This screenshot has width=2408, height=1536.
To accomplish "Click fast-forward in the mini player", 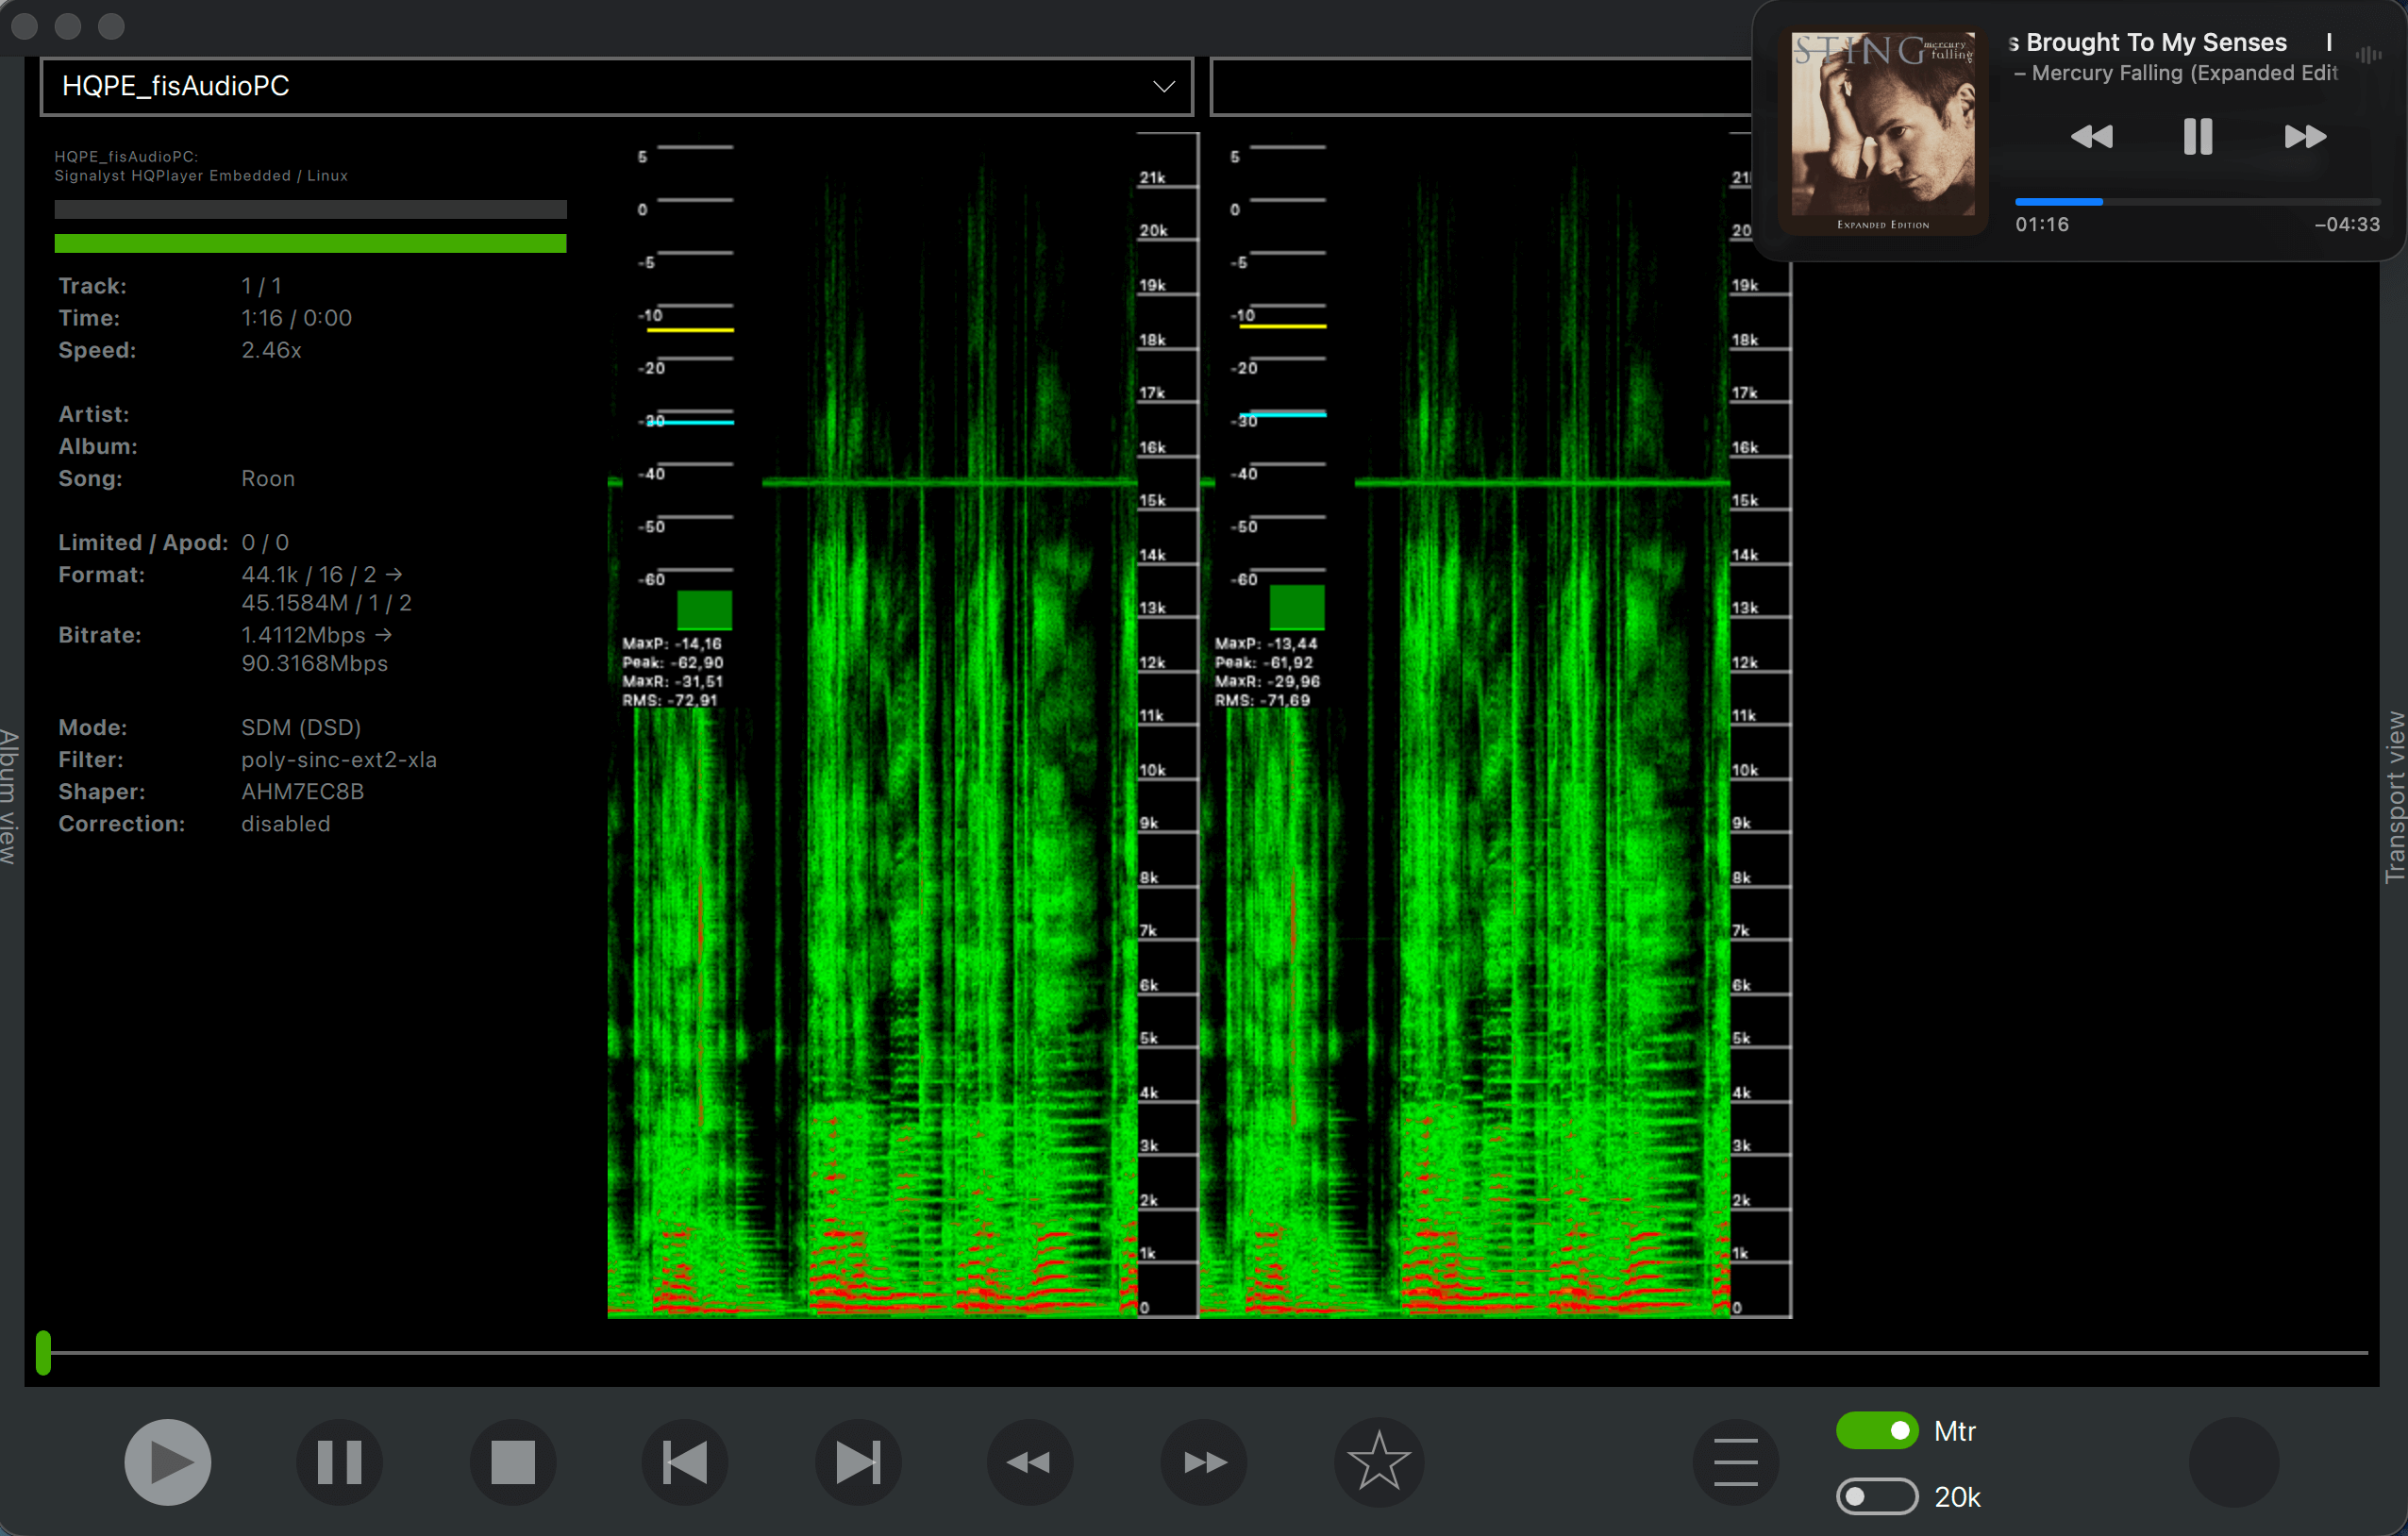I will (x=2304, y=136).
